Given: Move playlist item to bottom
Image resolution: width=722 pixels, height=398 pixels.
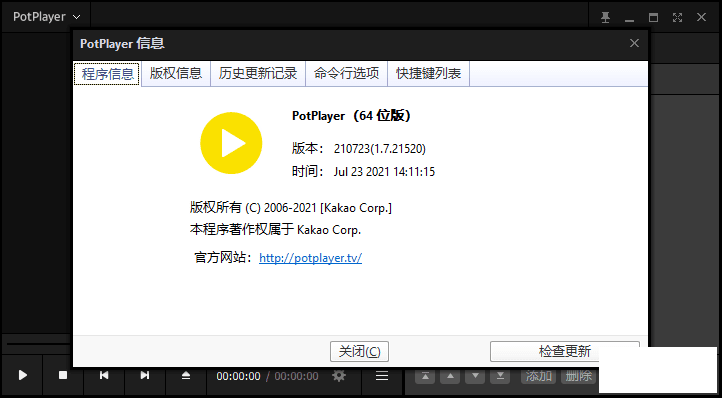Looking at the screenshot, I should 500,376.
